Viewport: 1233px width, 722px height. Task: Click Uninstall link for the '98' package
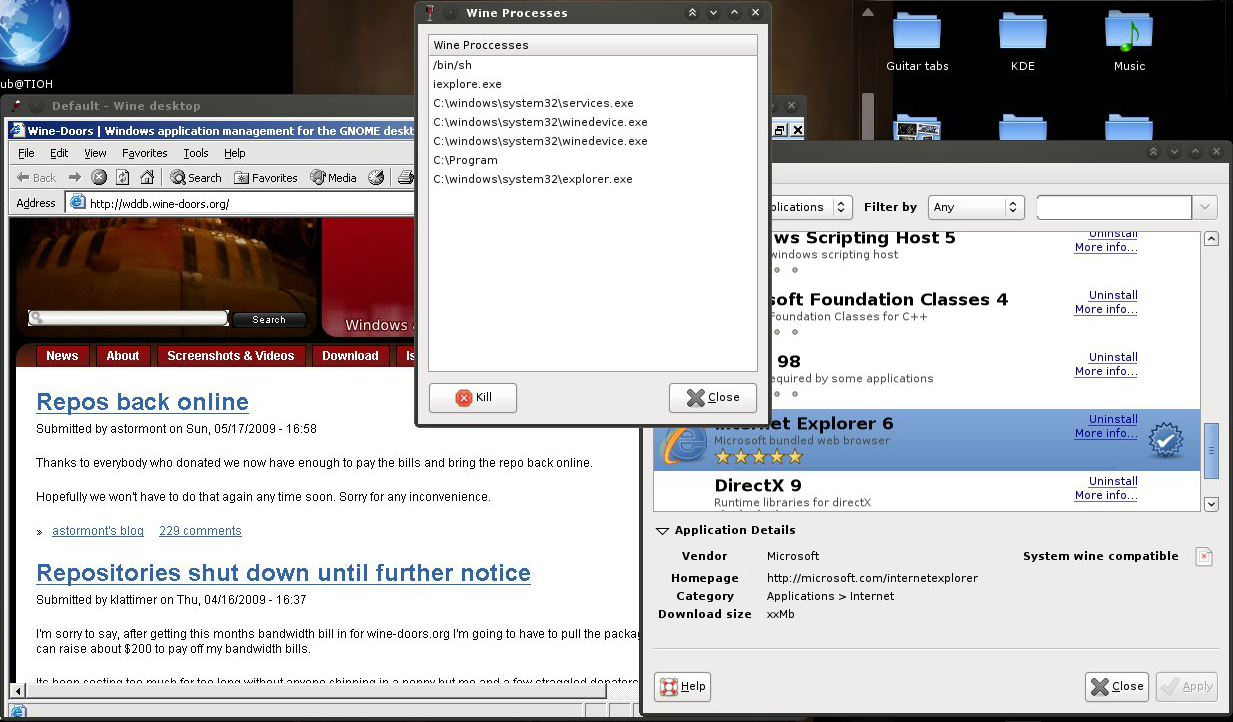coord(1113,358)
